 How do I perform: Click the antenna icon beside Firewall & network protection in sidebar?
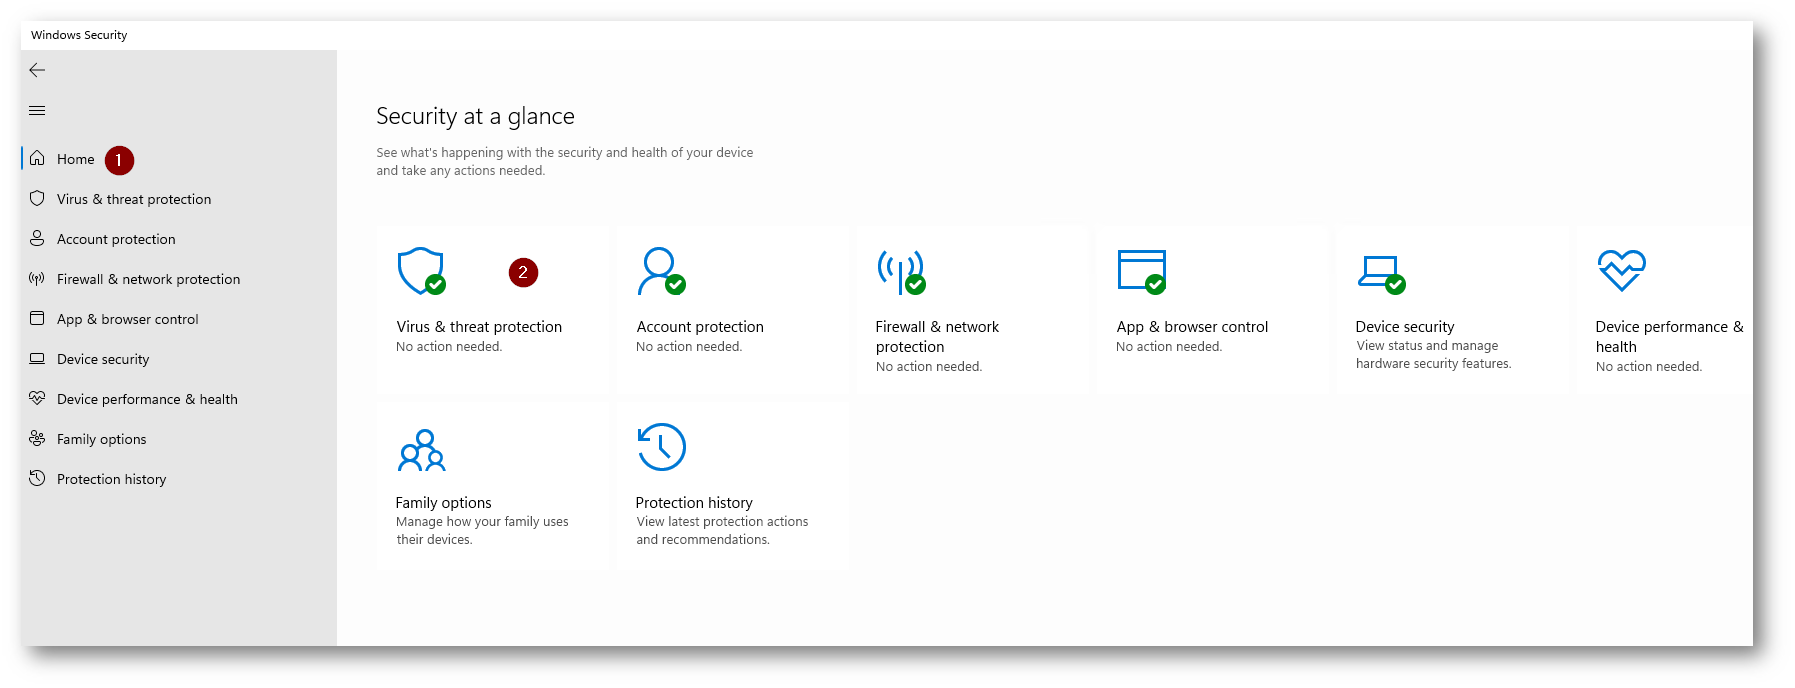[37, 278]
